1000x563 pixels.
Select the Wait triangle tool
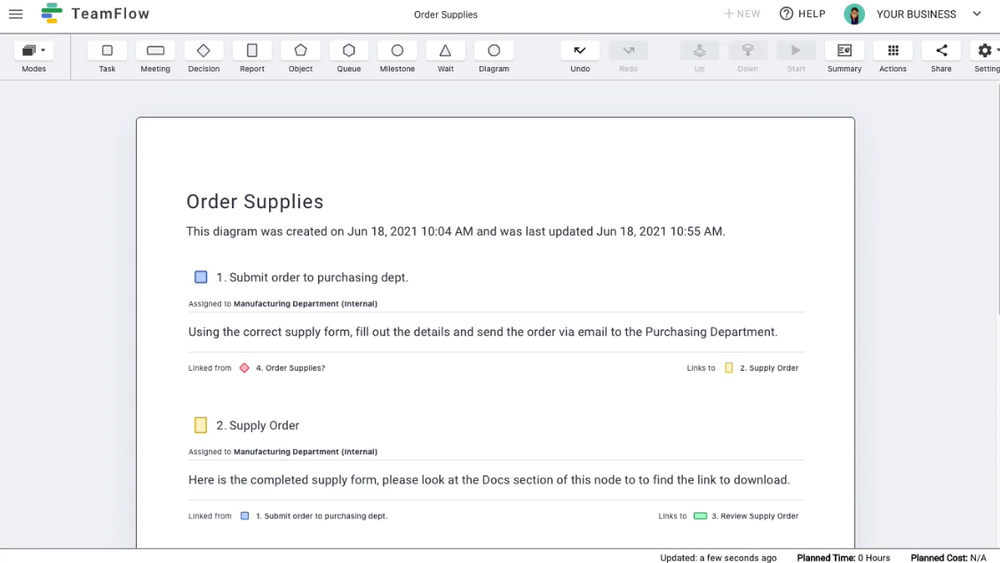point(445,51)
